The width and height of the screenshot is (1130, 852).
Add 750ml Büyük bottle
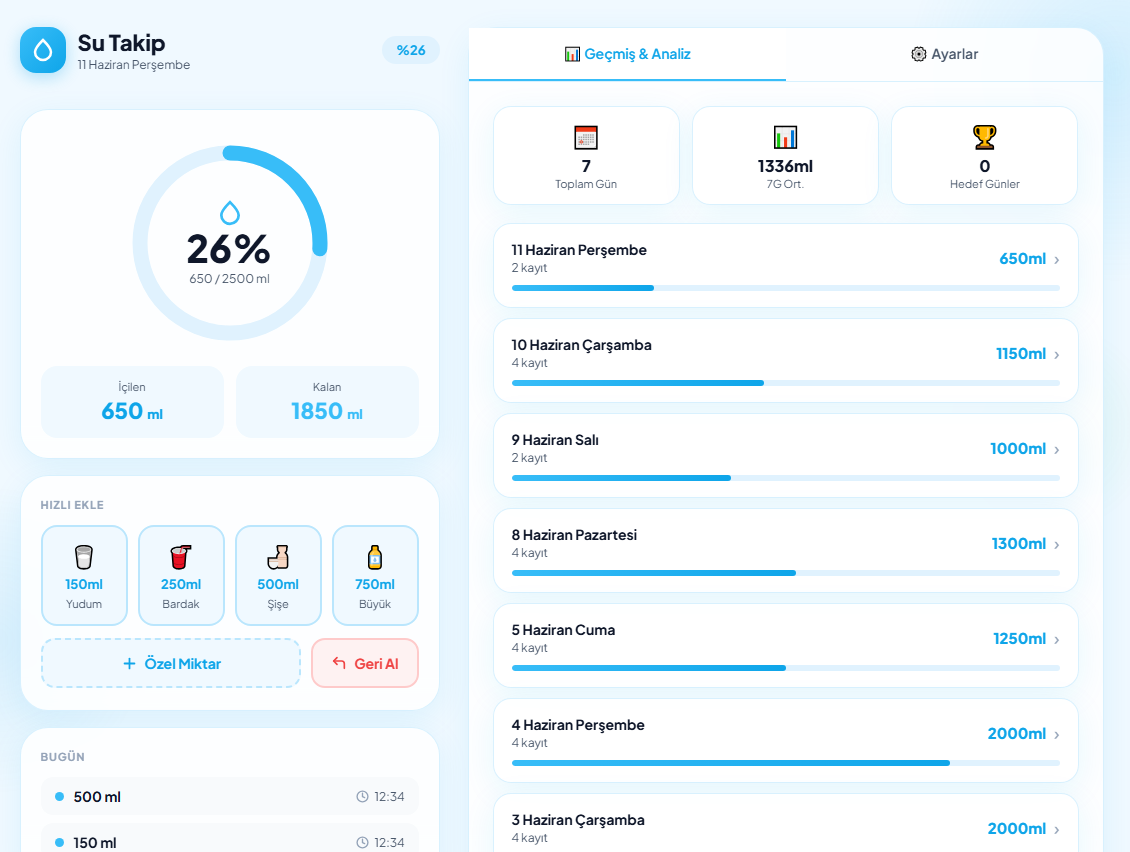(x=375, y=575)
